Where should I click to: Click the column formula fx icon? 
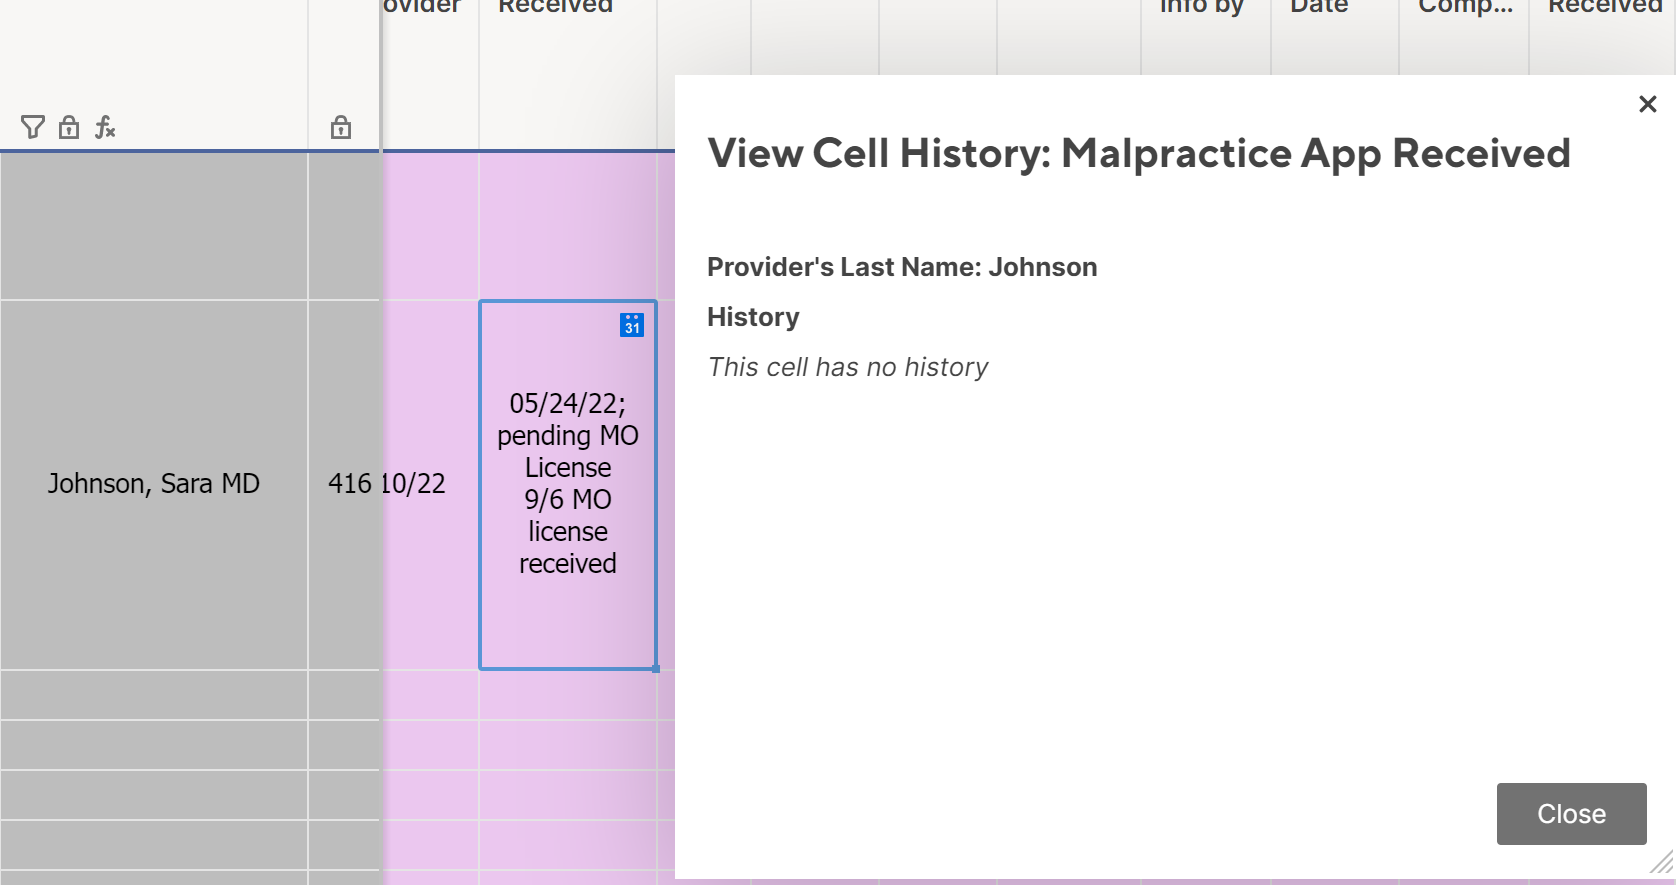pyautogui.click(x=105, y=127)
